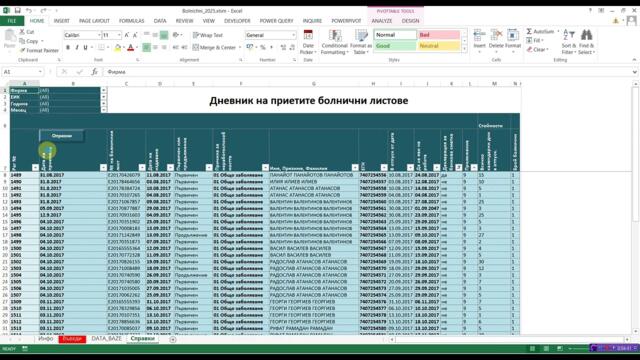
Task: Click Decrease Indent icon
Action: [x=176, y=47]
